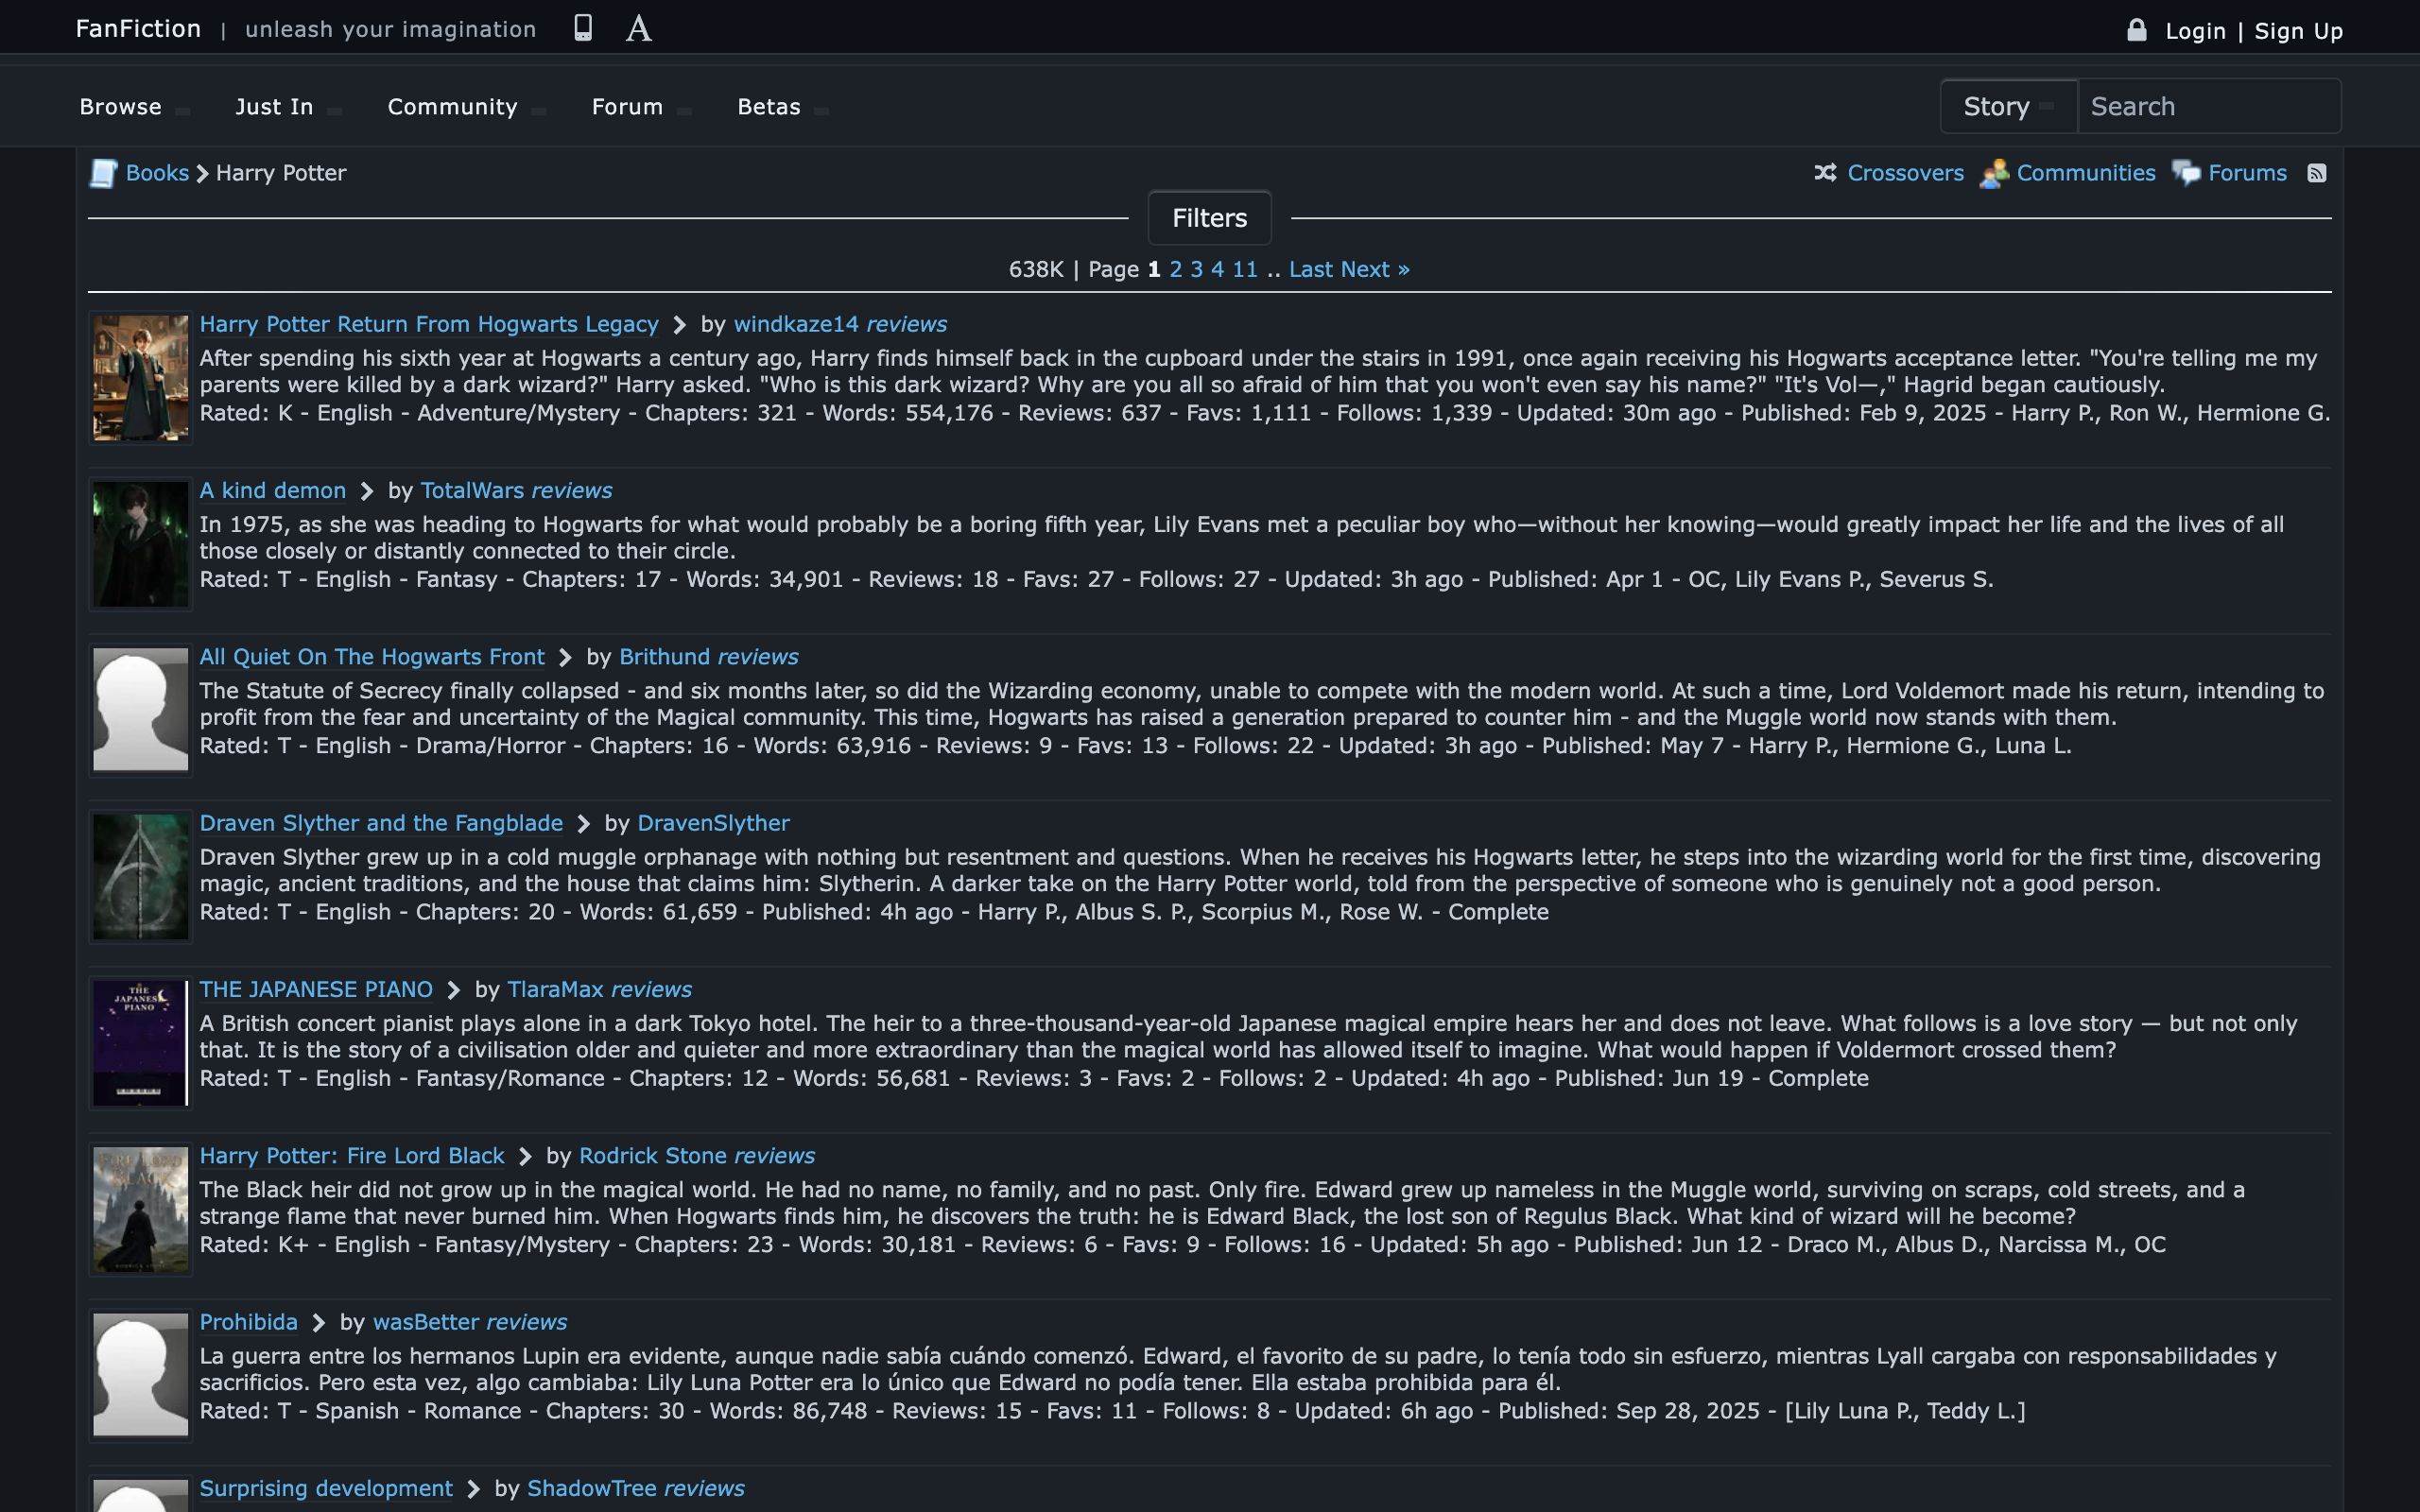
Task: Open the story Prohibida
Action: coord(249,1323)
